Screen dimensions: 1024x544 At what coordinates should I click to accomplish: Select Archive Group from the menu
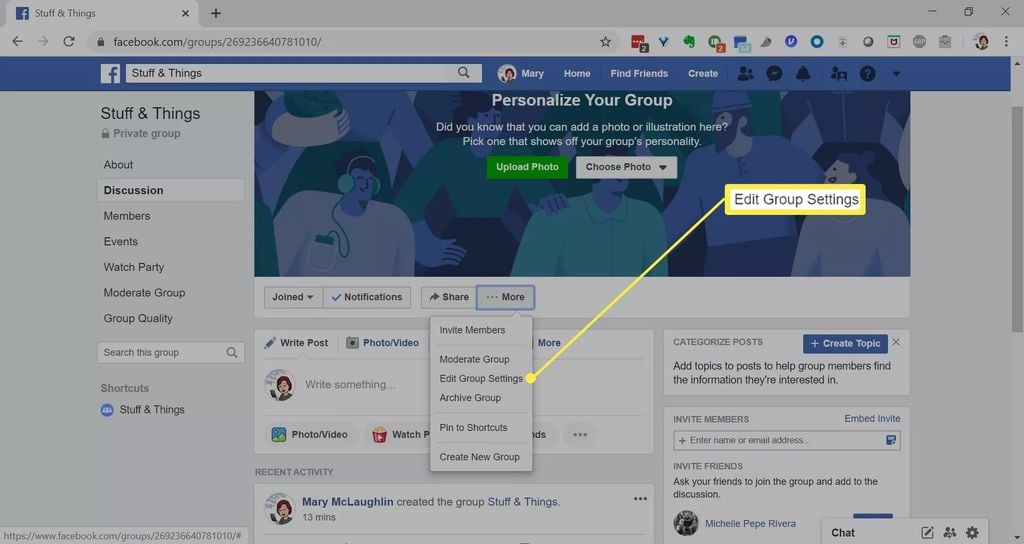[470, 398]
